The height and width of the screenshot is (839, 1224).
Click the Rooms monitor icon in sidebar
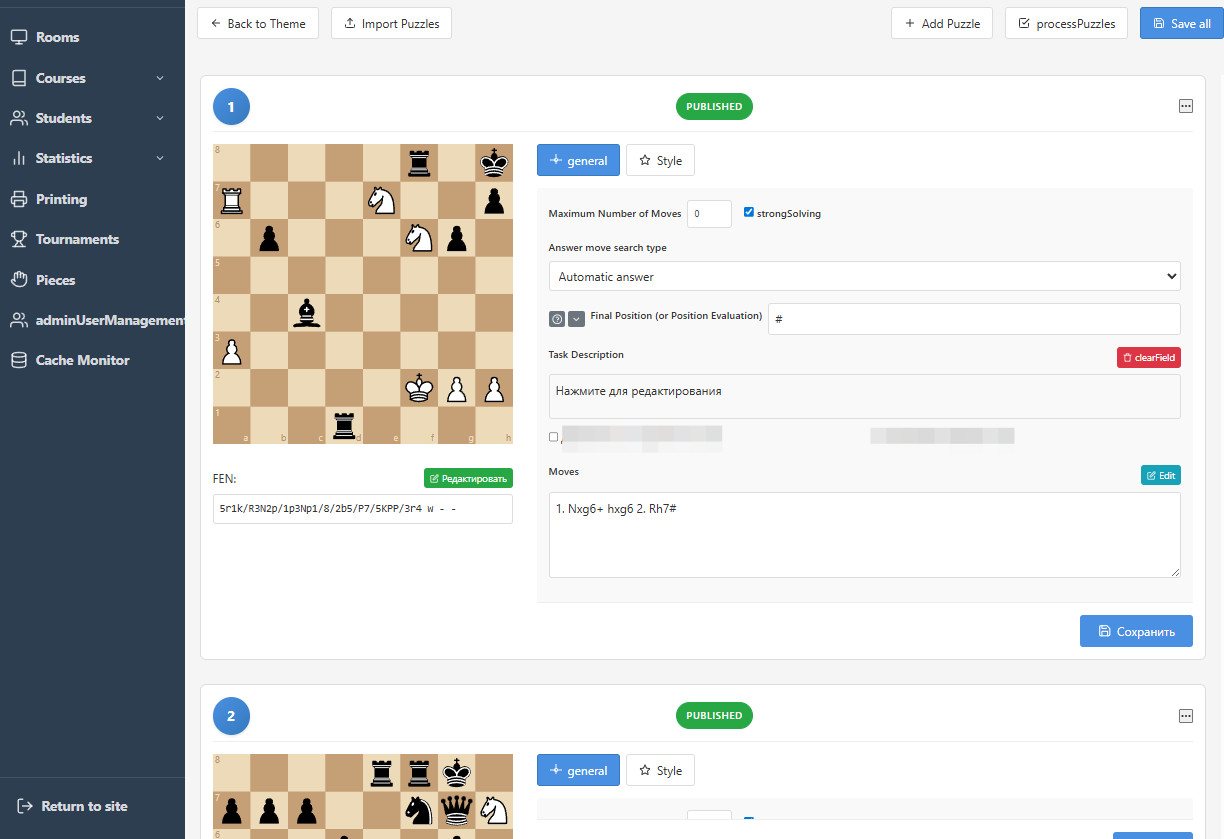[18, 37]
